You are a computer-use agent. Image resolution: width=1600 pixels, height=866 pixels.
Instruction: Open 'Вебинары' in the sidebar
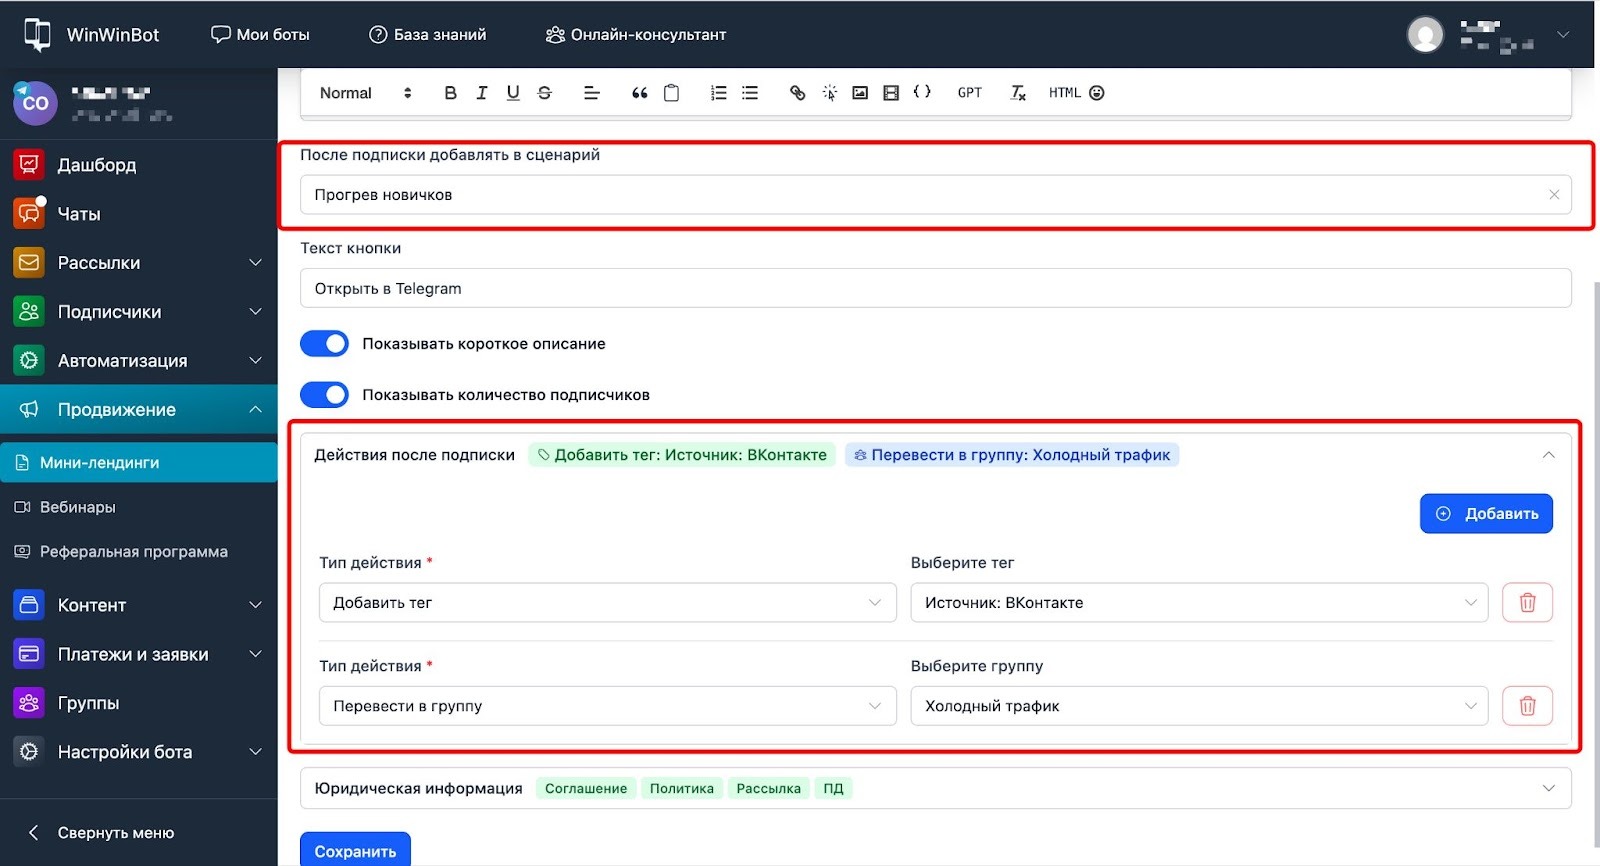point(78,507)
